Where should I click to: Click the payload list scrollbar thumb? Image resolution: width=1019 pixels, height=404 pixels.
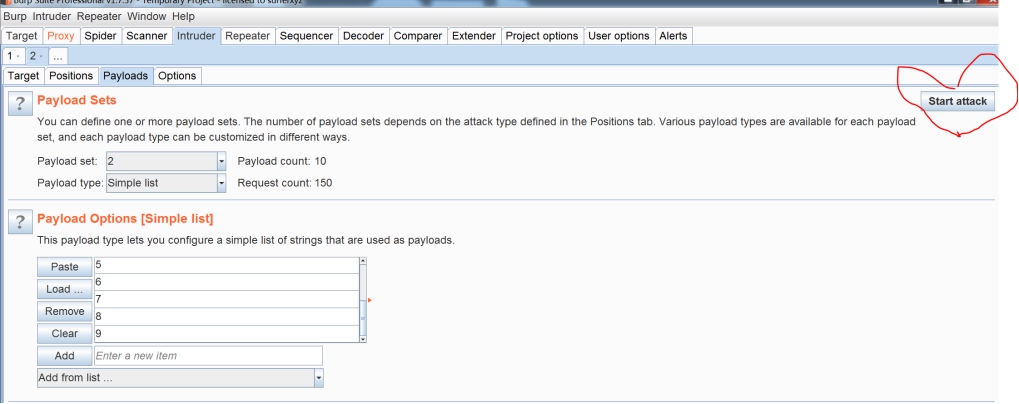pos(363,318)
